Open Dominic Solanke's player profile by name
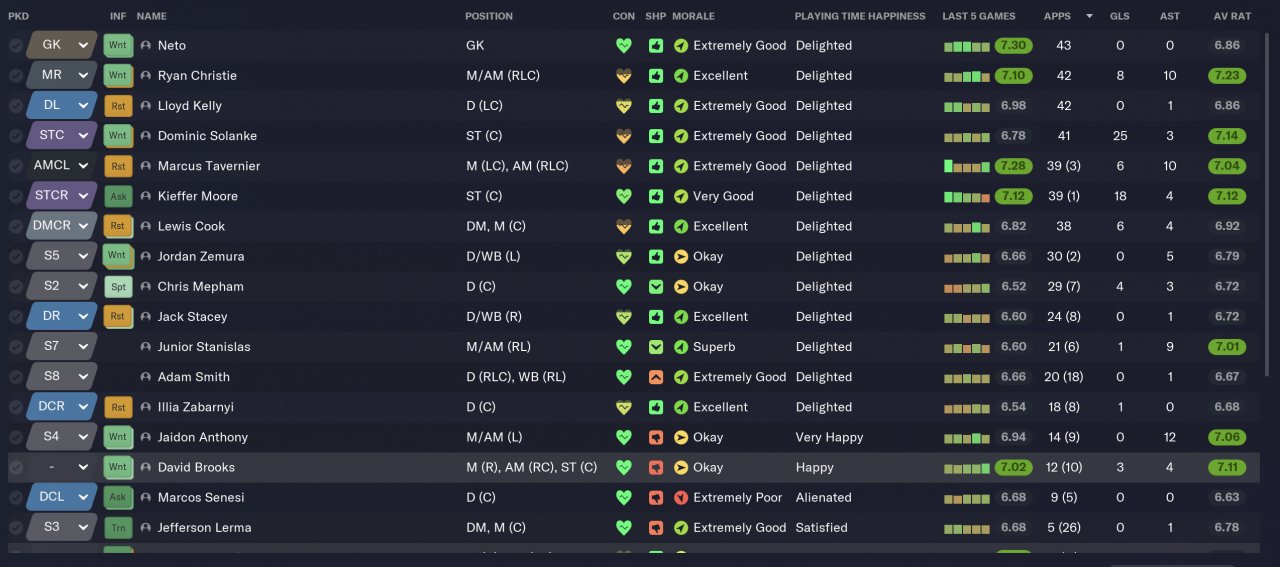This screenshot has width=1280, height=567. click(207, 136)
